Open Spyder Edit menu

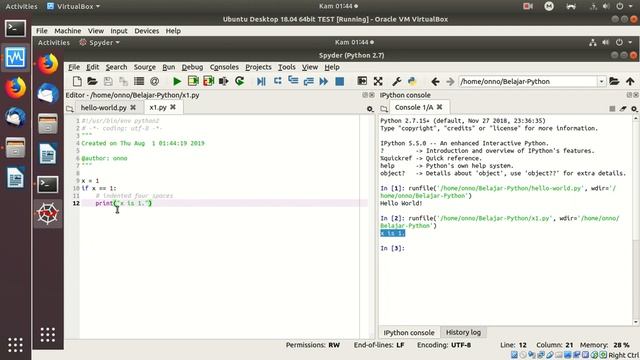93,67
